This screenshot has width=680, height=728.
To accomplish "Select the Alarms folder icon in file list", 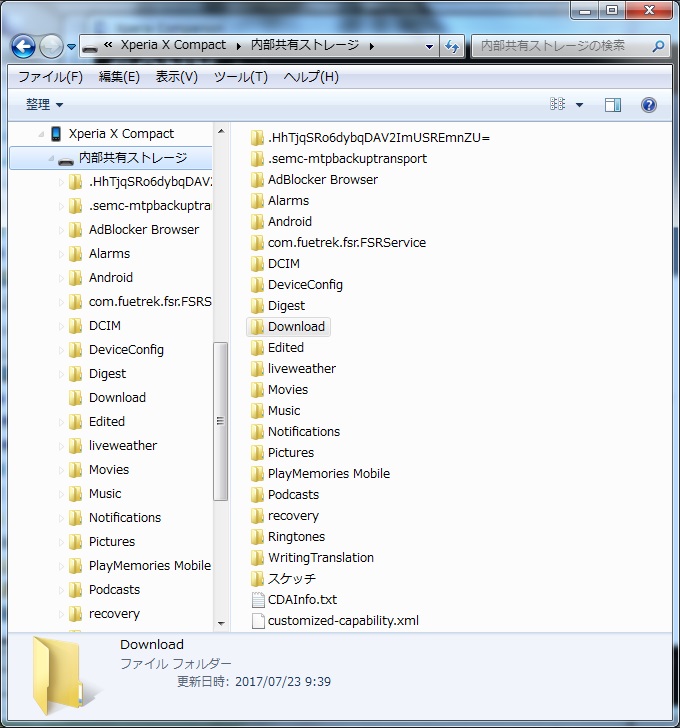I will coord(257,201).
